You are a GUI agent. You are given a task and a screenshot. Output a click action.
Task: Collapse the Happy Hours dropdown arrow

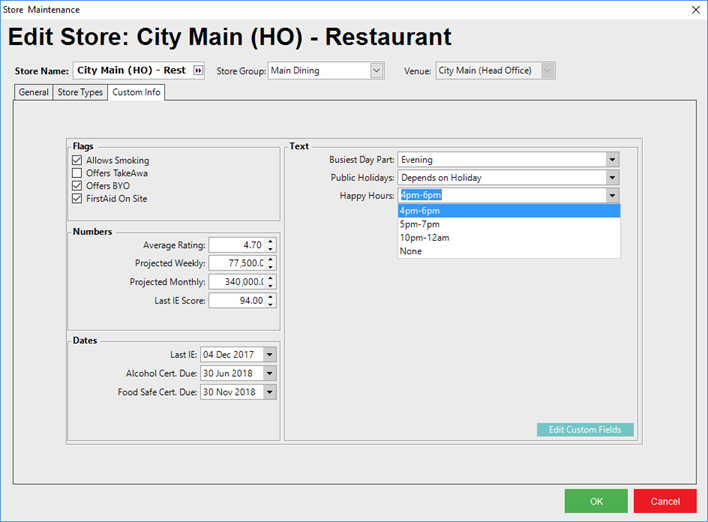(x=611, y=196)
